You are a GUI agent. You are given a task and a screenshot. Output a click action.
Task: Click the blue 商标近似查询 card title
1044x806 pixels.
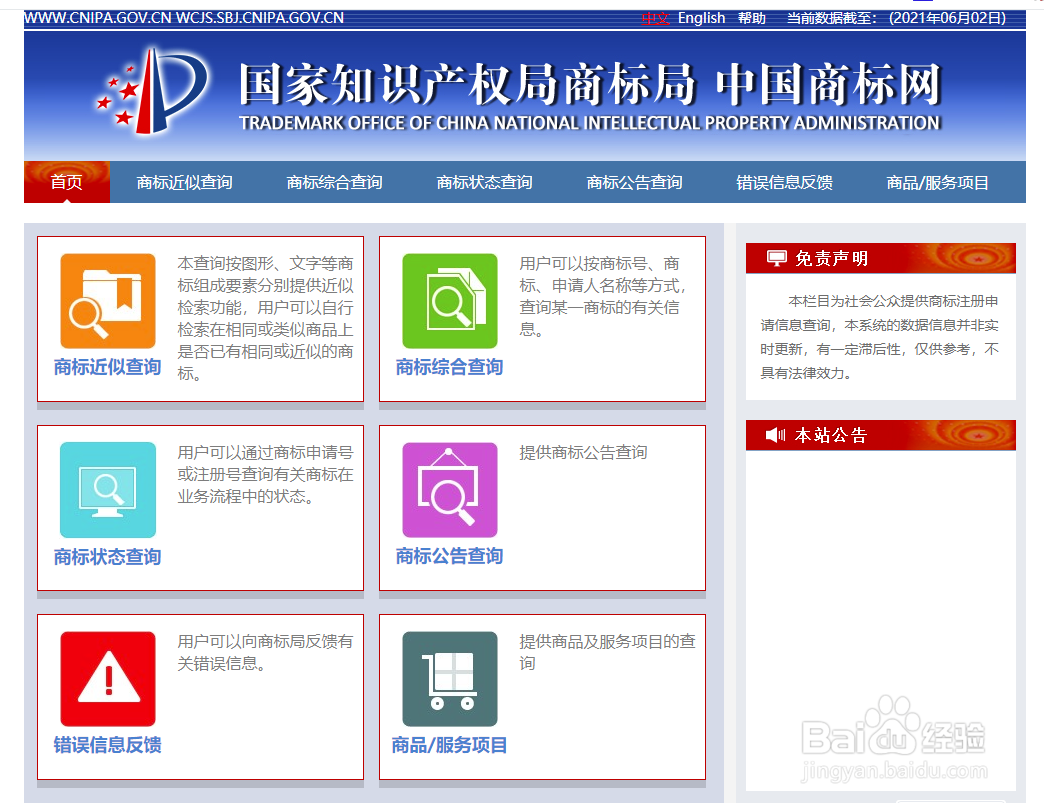(108, 367)
